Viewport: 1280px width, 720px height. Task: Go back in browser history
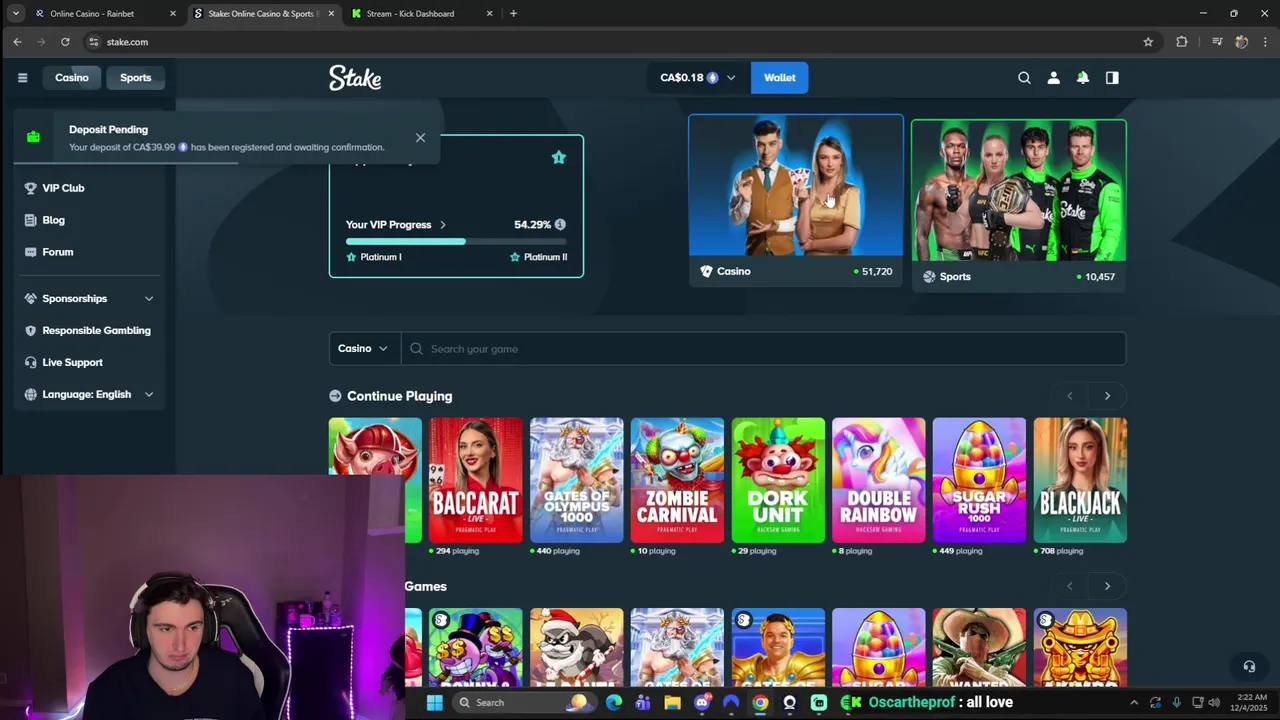[x=17, y=42]
